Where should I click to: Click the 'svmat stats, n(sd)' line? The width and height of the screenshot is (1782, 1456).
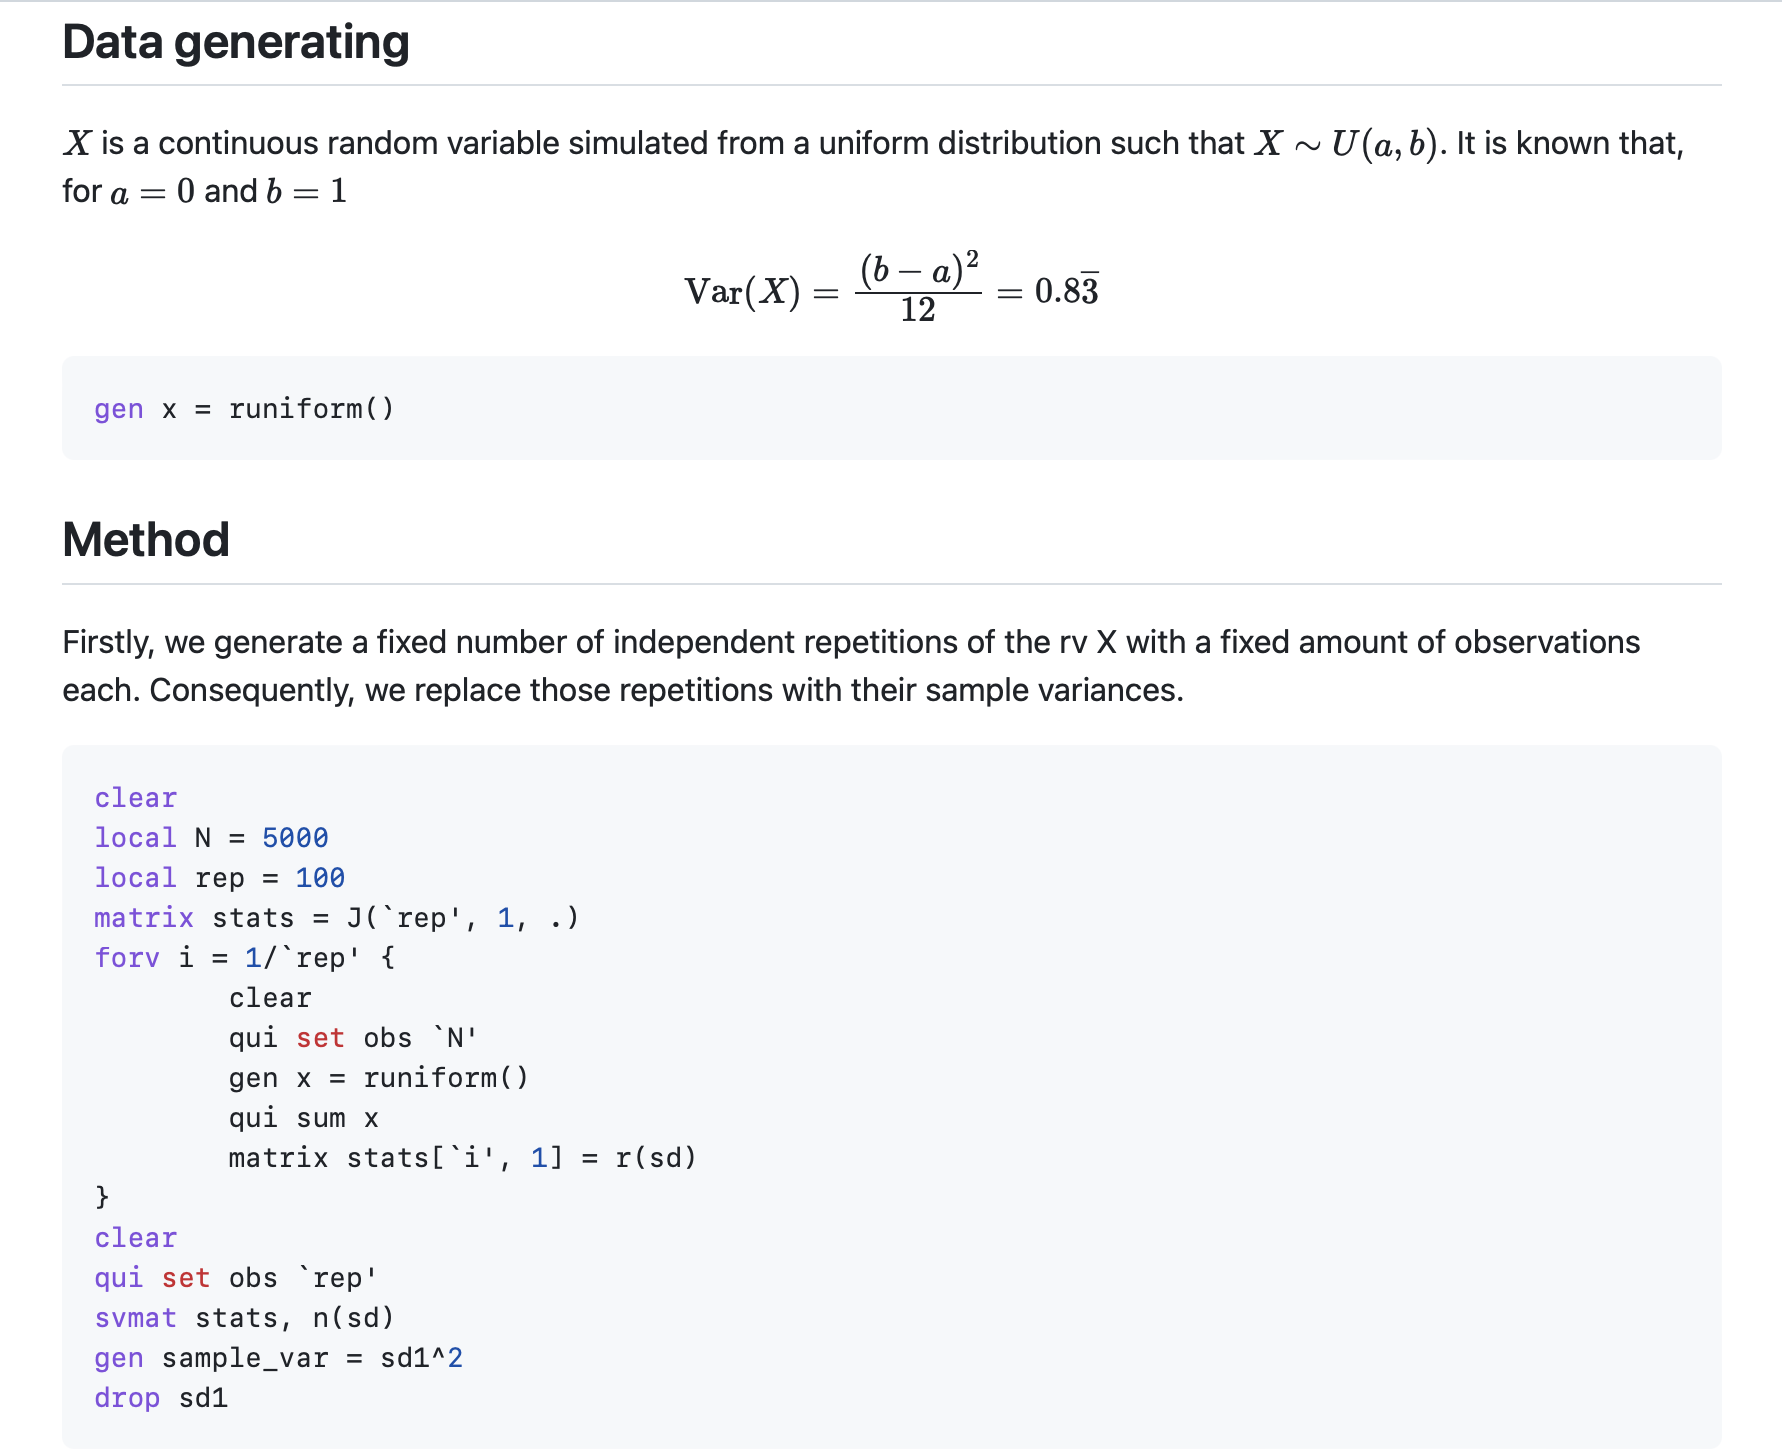pos(244,1318)
